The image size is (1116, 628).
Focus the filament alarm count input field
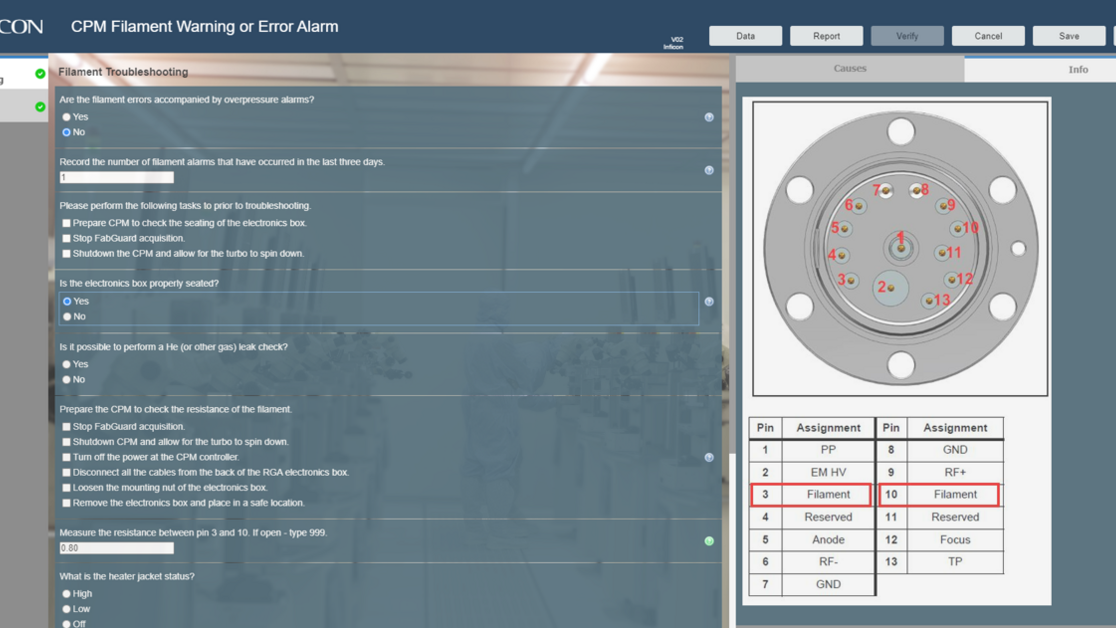coord(117,177)
